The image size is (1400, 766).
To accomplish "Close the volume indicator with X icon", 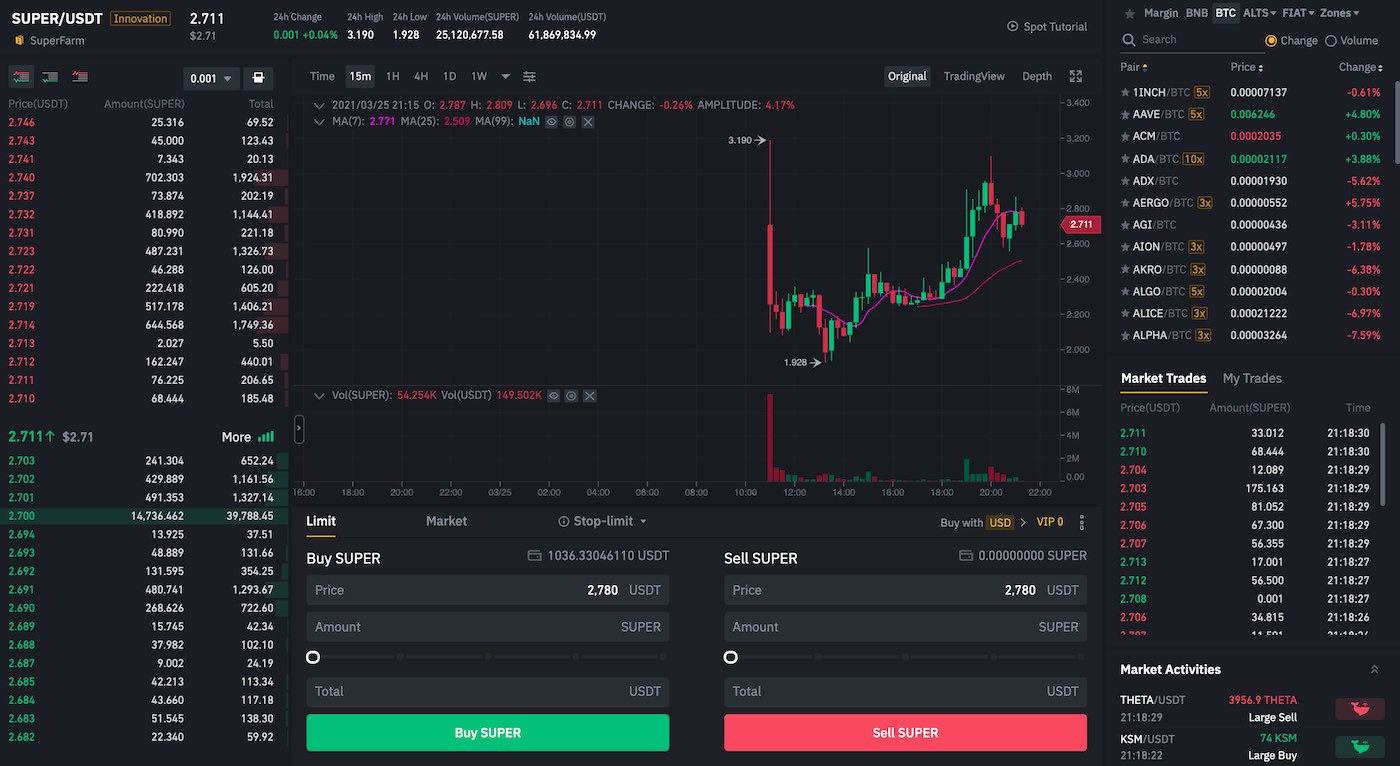I will click(589, 396).
